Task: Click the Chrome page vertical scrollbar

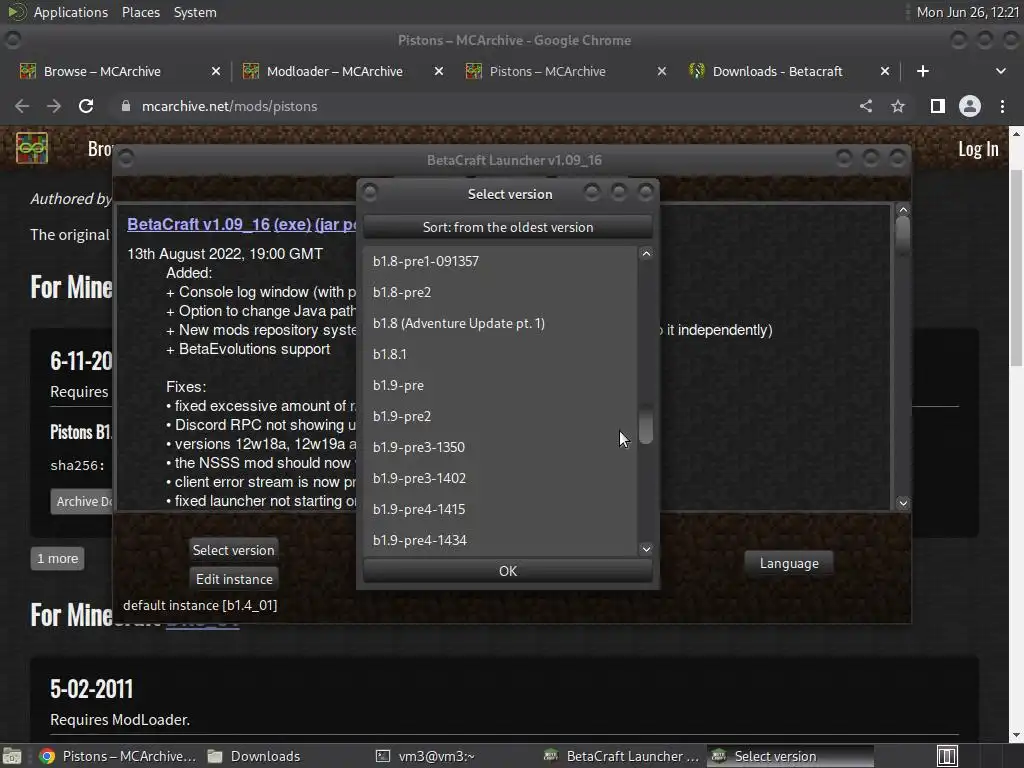Action: pos(1016,268)
